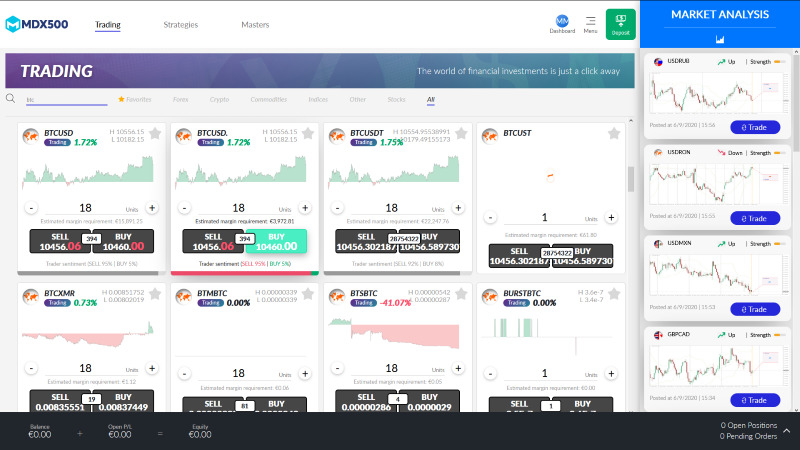Decrease BTMBTC units with minus

[184, 374]
